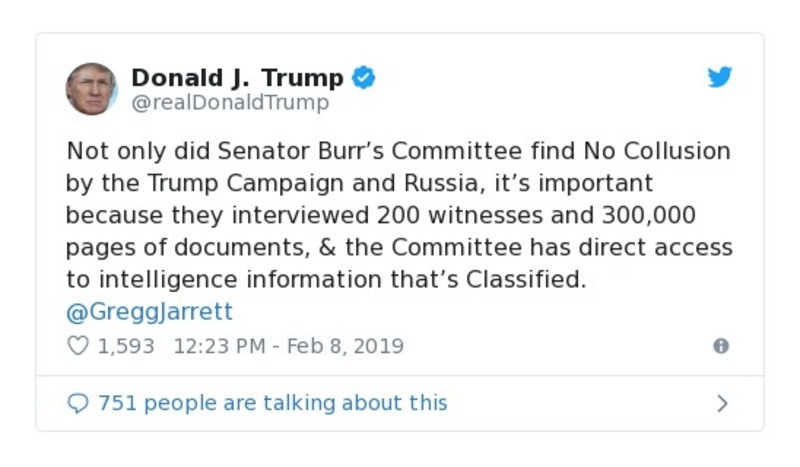
Task: Click the "Feb 8, 2019" date text
Action: [345, 346]
